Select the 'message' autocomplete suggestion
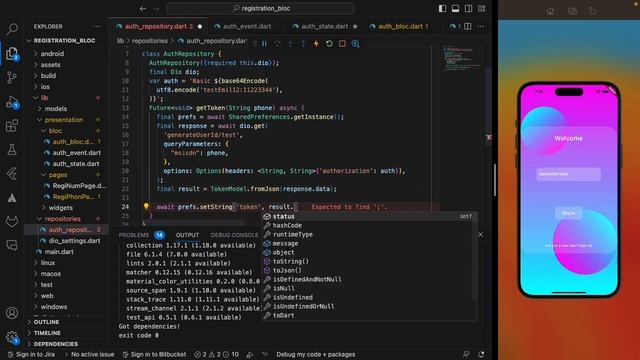 coord(369,243)
